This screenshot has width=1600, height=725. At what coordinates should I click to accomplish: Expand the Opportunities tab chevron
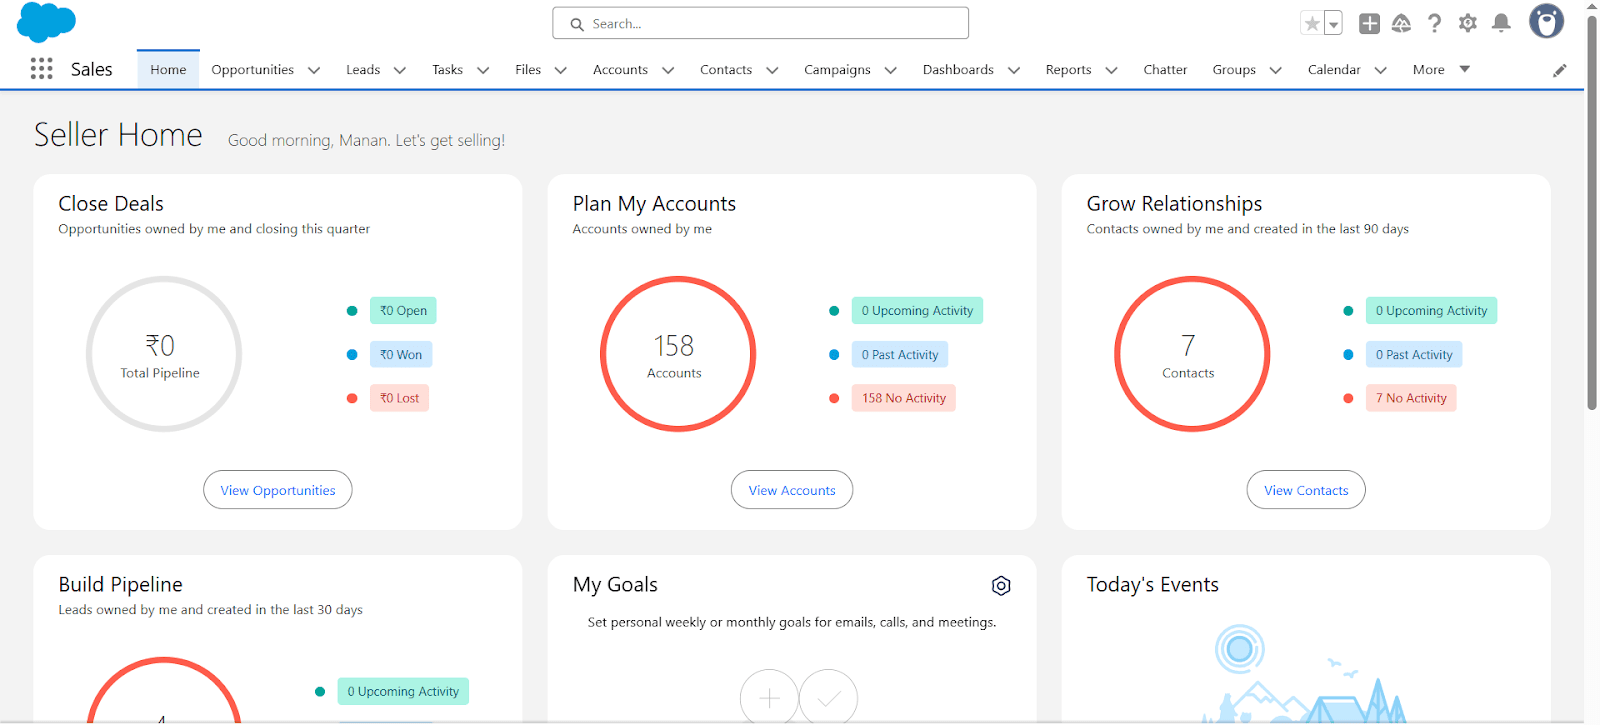tap(314, 70)
